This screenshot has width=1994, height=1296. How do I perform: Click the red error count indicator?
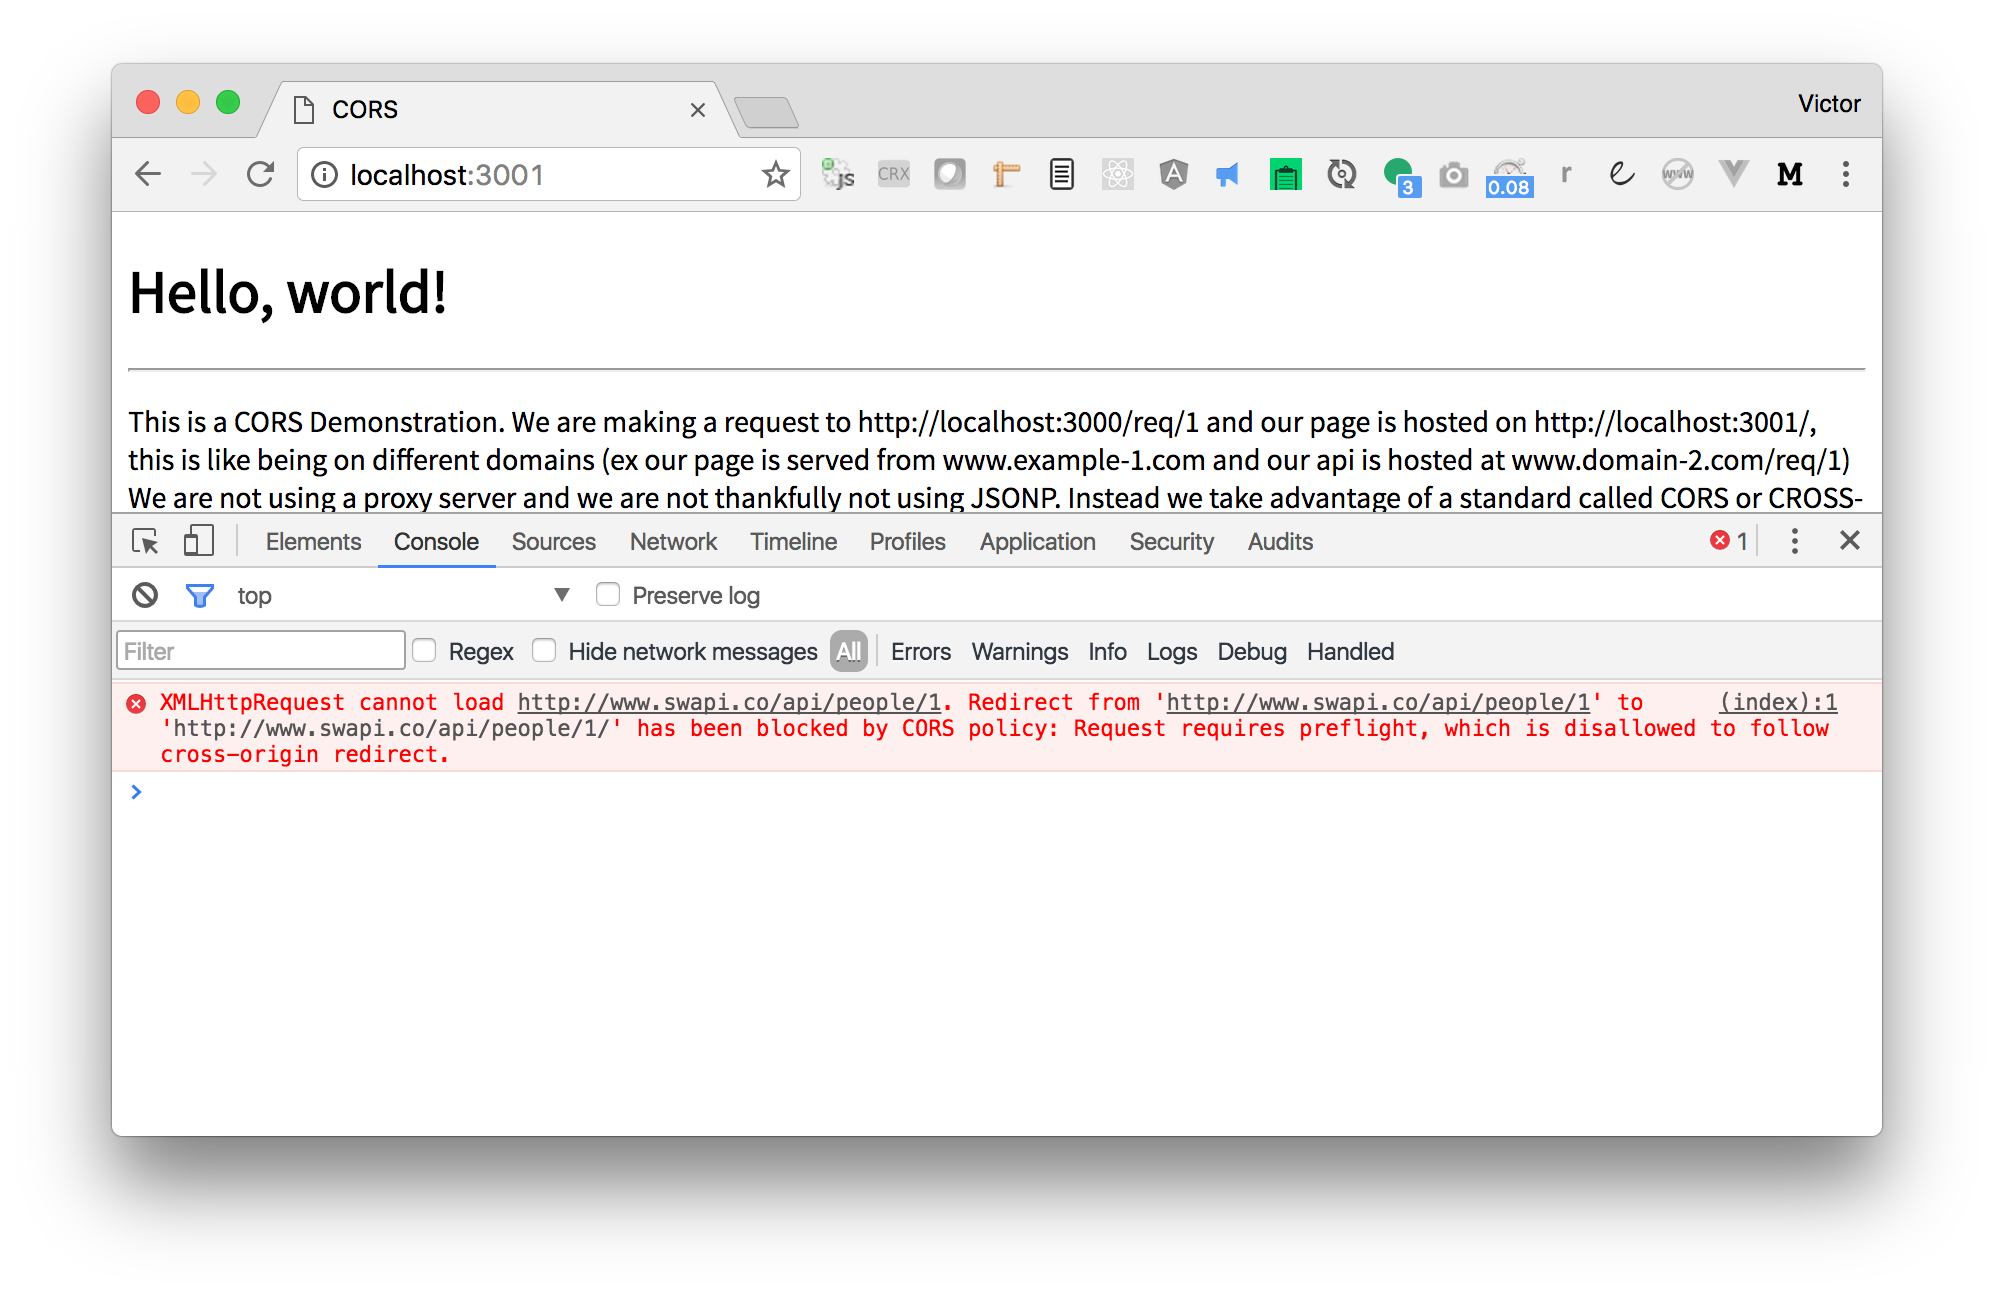pos(1729,541)
